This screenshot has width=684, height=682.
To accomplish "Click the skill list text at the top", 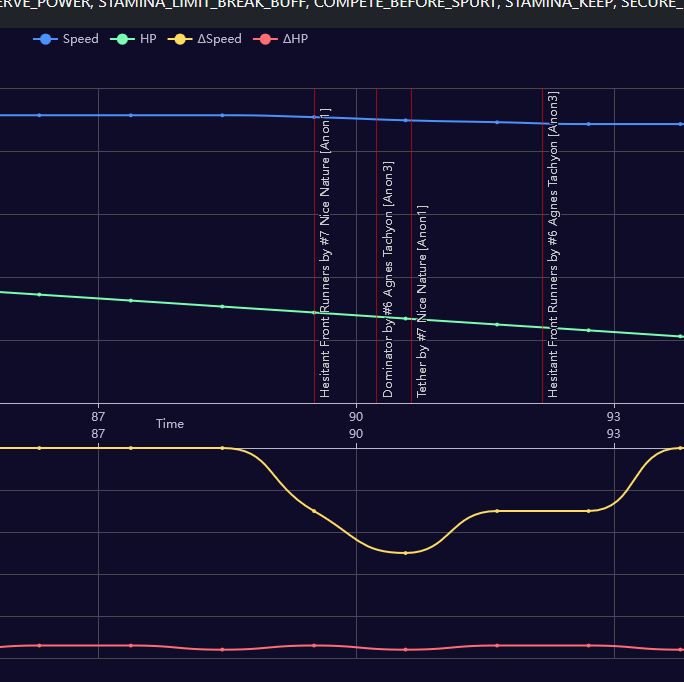I will coord(342,4).
